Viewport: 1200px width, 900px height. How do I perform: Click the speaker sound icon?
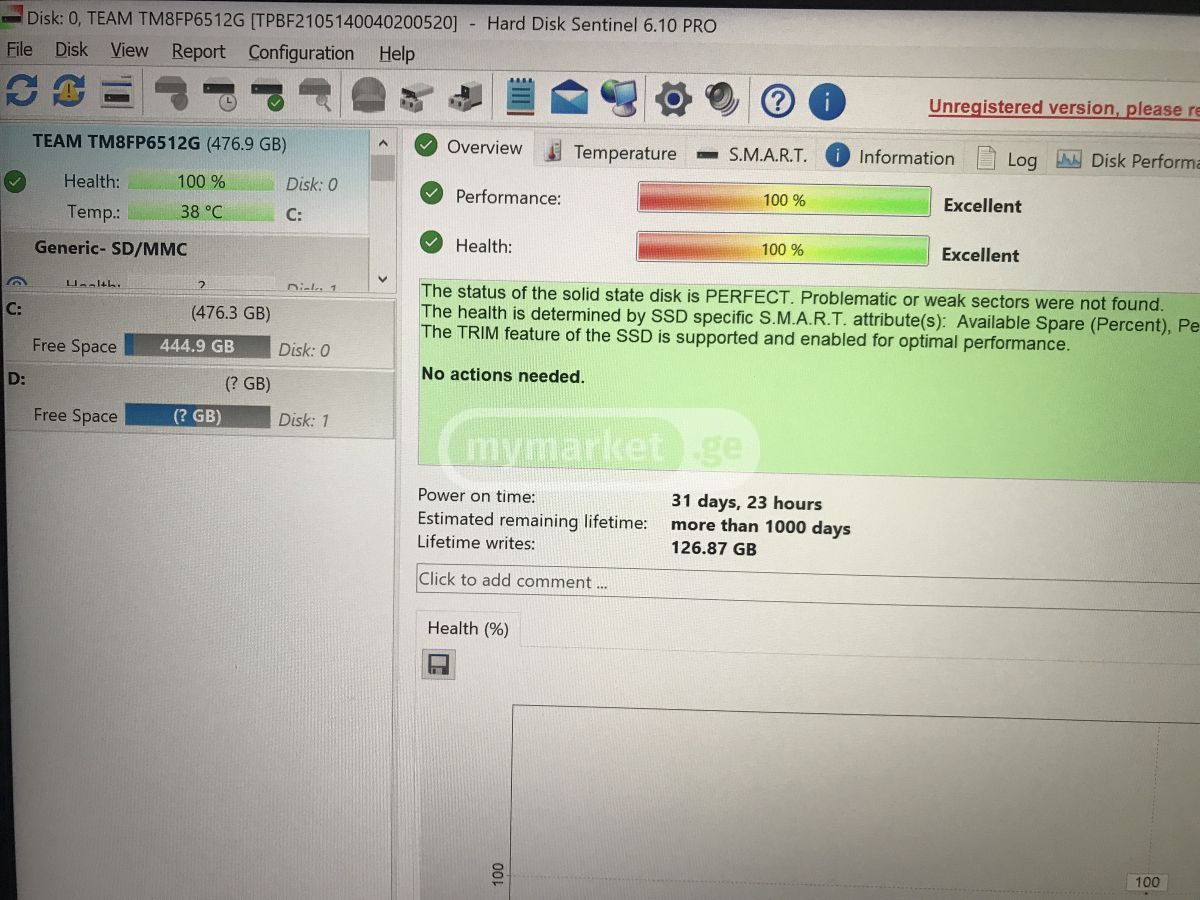tap(721, 99)
